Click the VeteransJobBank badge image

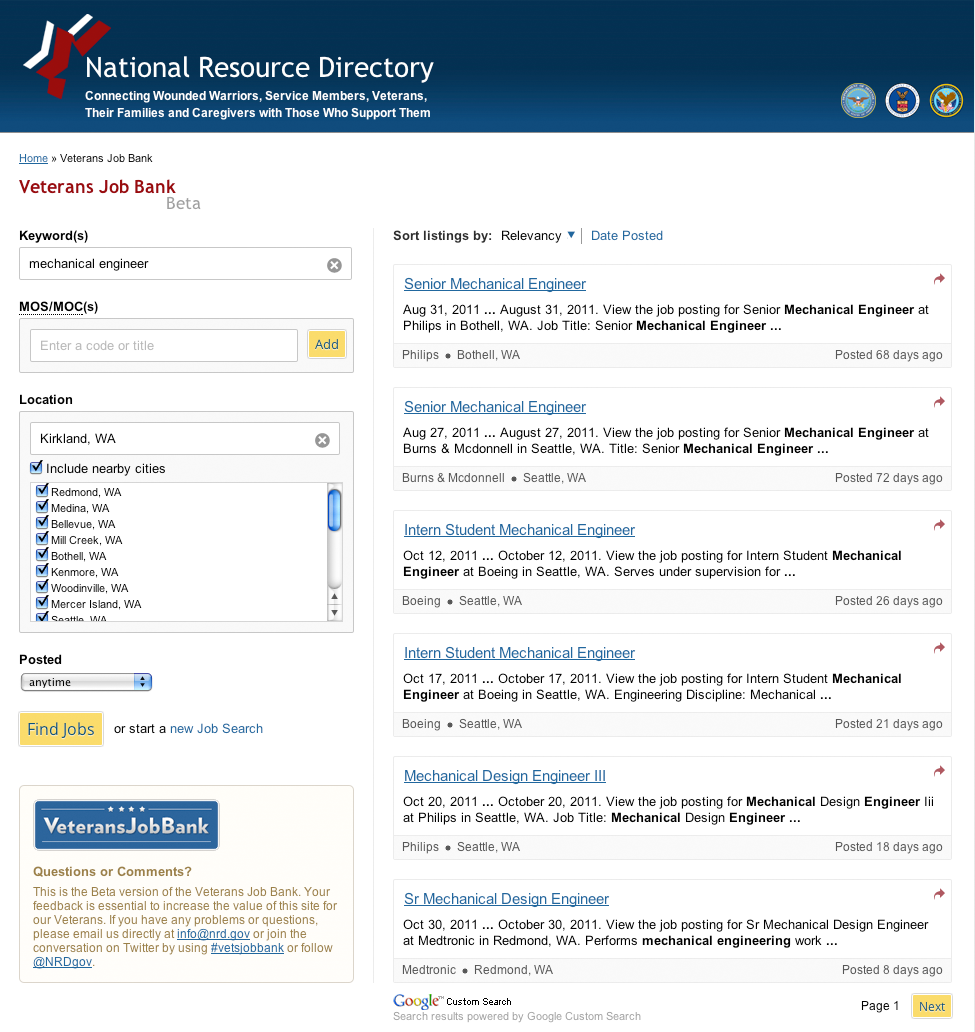click(126, 825)
